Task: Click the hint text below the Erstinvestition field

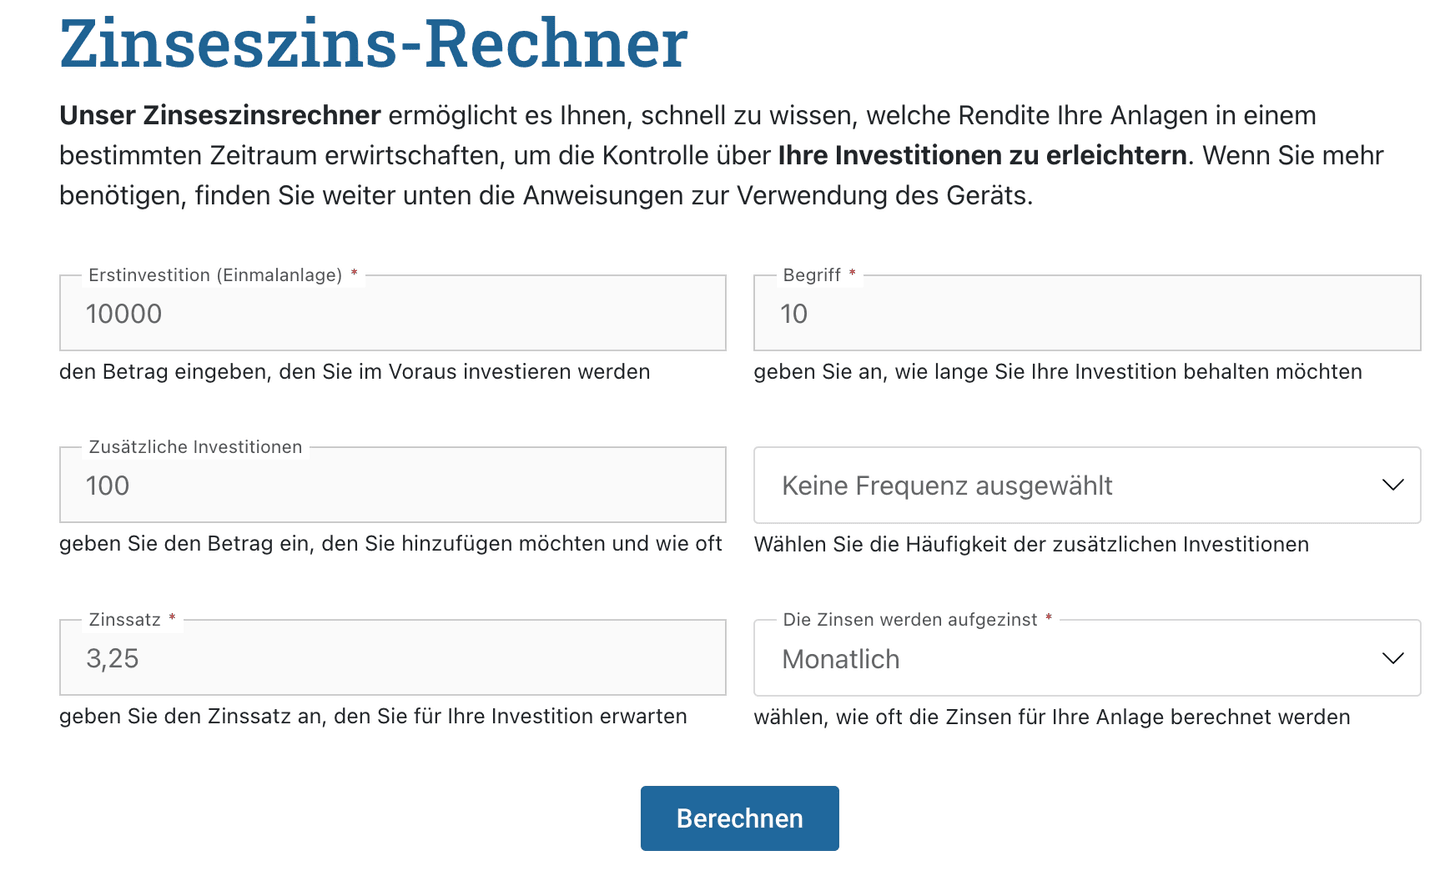Action: coord(354,372)
